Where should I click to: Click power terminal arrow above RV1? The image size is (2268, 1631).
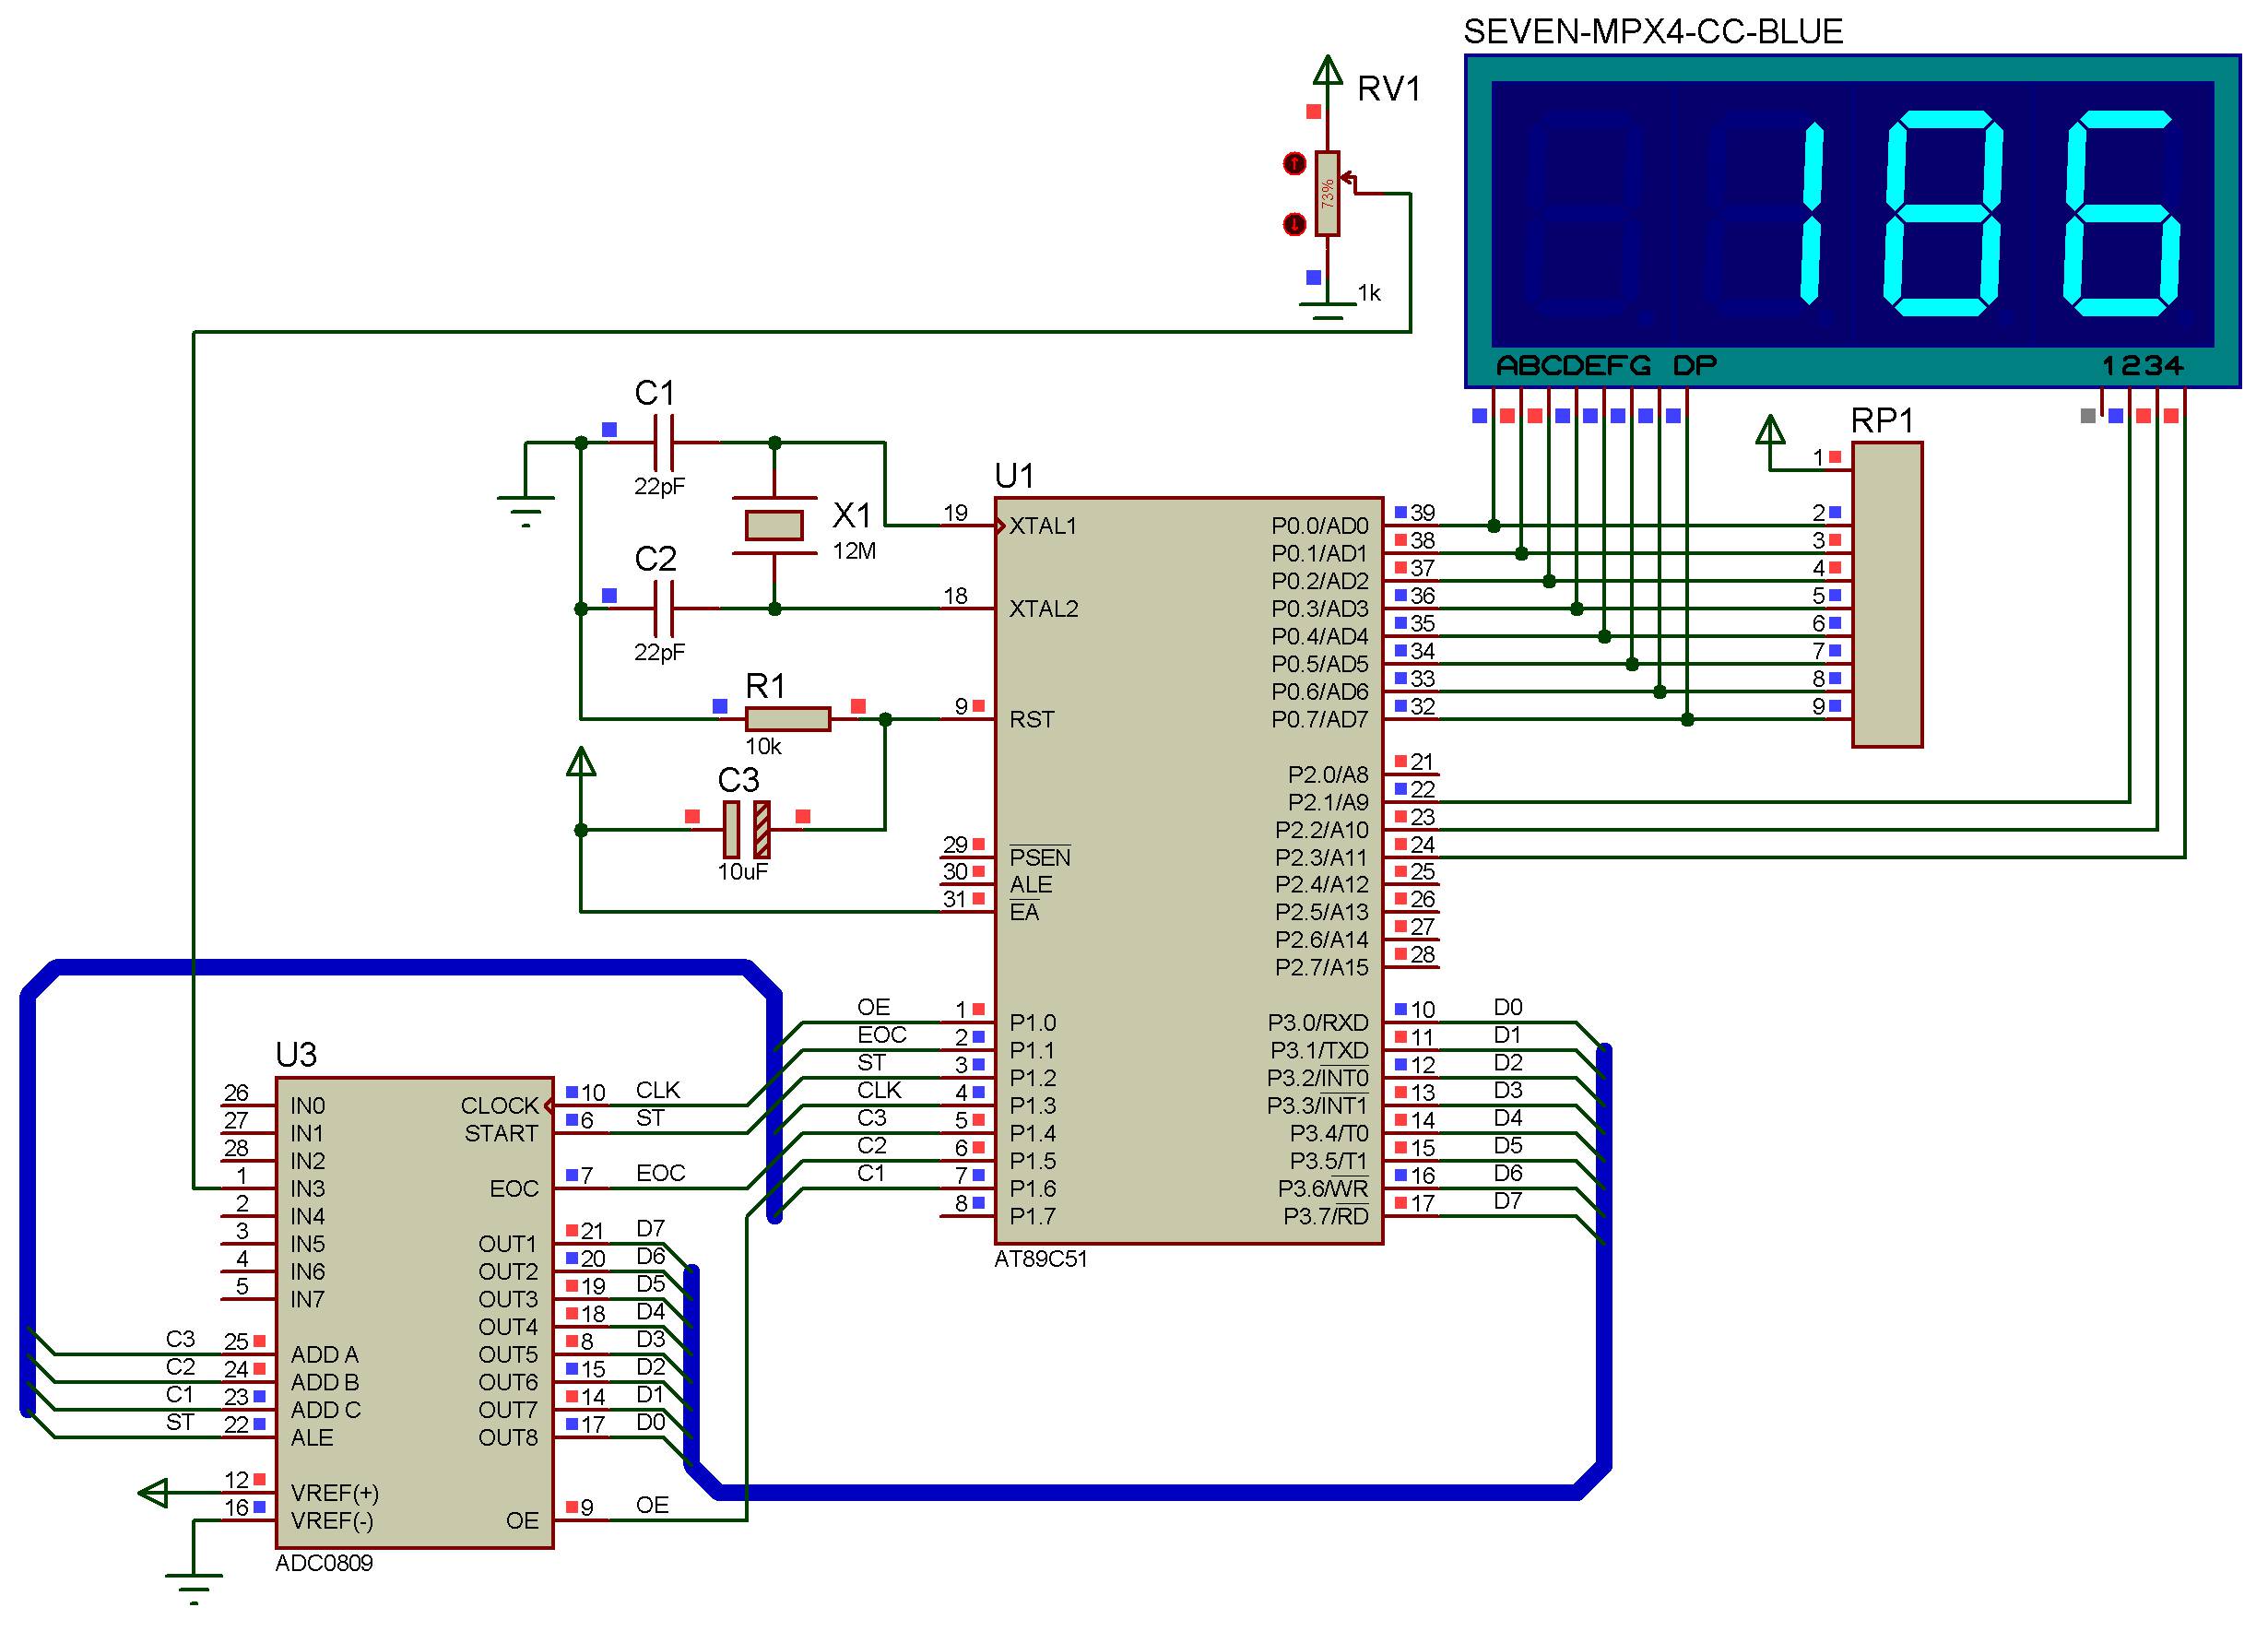click(x=1327, y=72)
